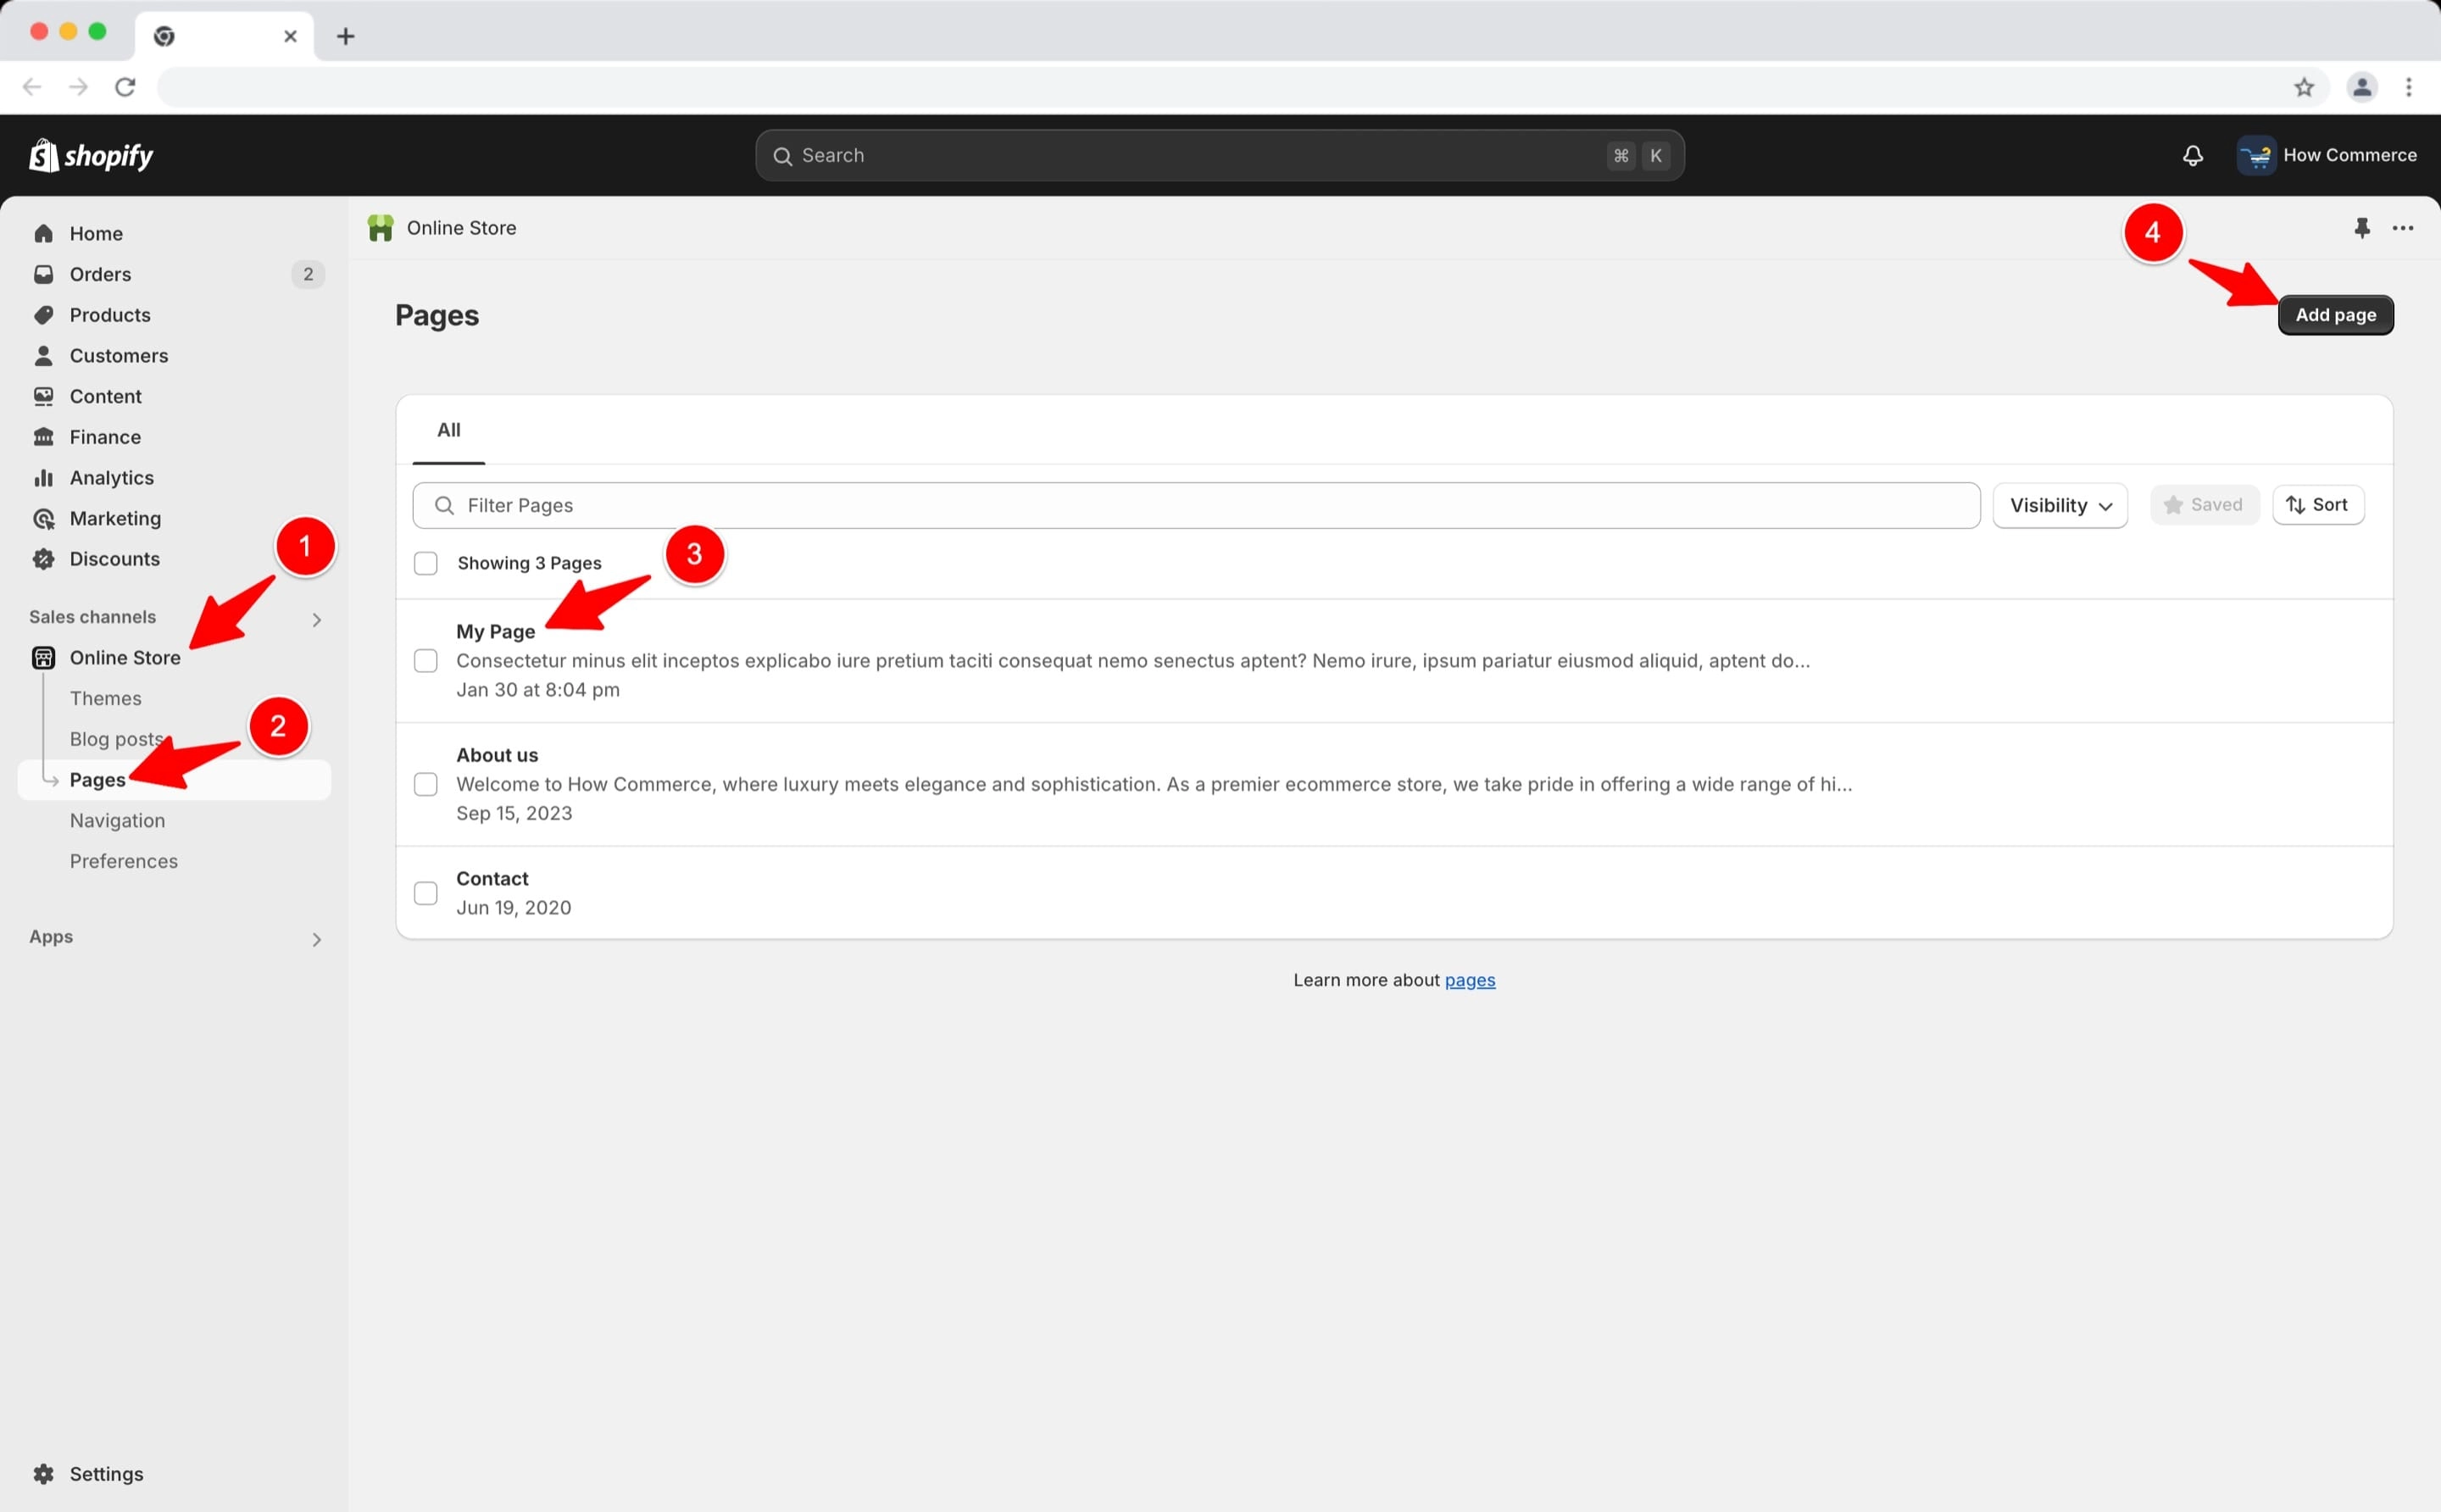Click the Online Store breadcrumb text

[462, 228]
